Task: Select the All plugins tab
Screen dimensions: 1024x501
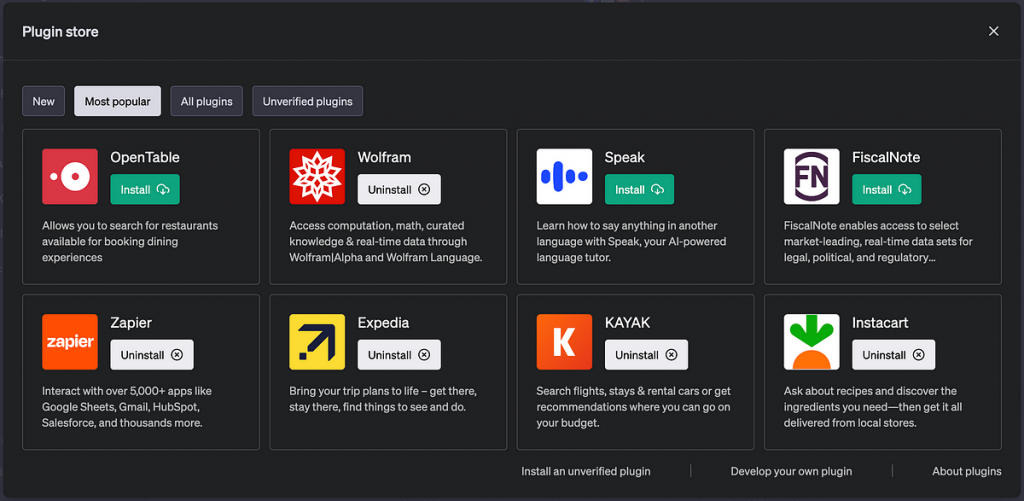Action: click(x=206, y=101)
